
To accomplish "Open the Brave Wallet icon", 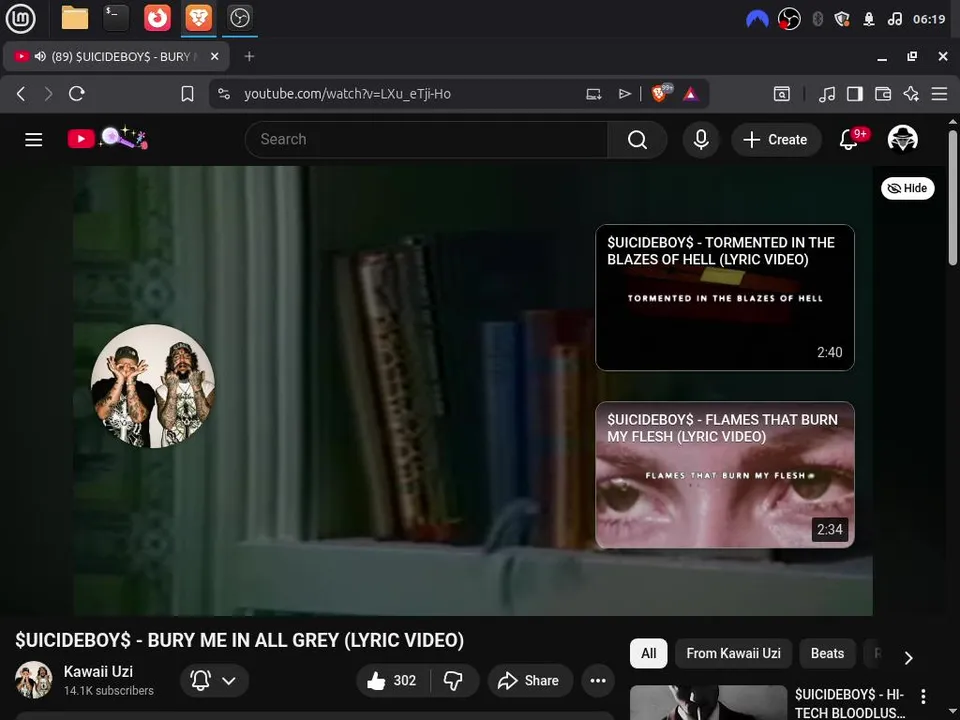I will (883, 94).
